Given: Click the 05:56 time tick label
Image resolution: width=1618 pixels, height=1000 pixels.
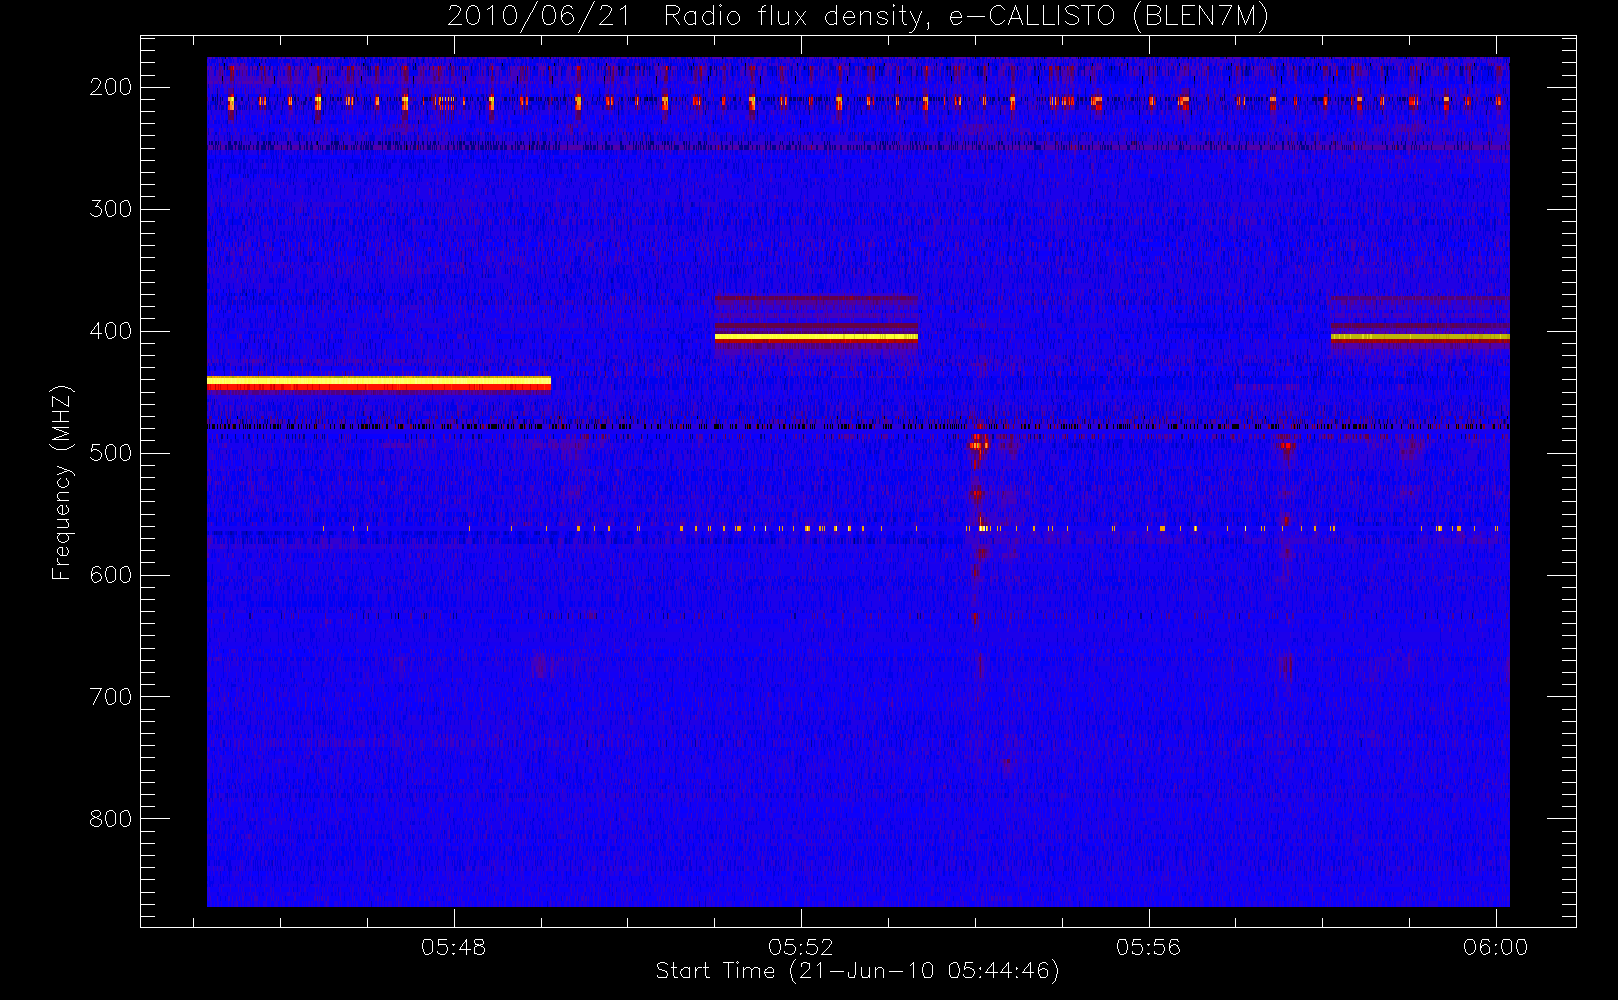Looking at the screenshot, I should coord(1148,947).
